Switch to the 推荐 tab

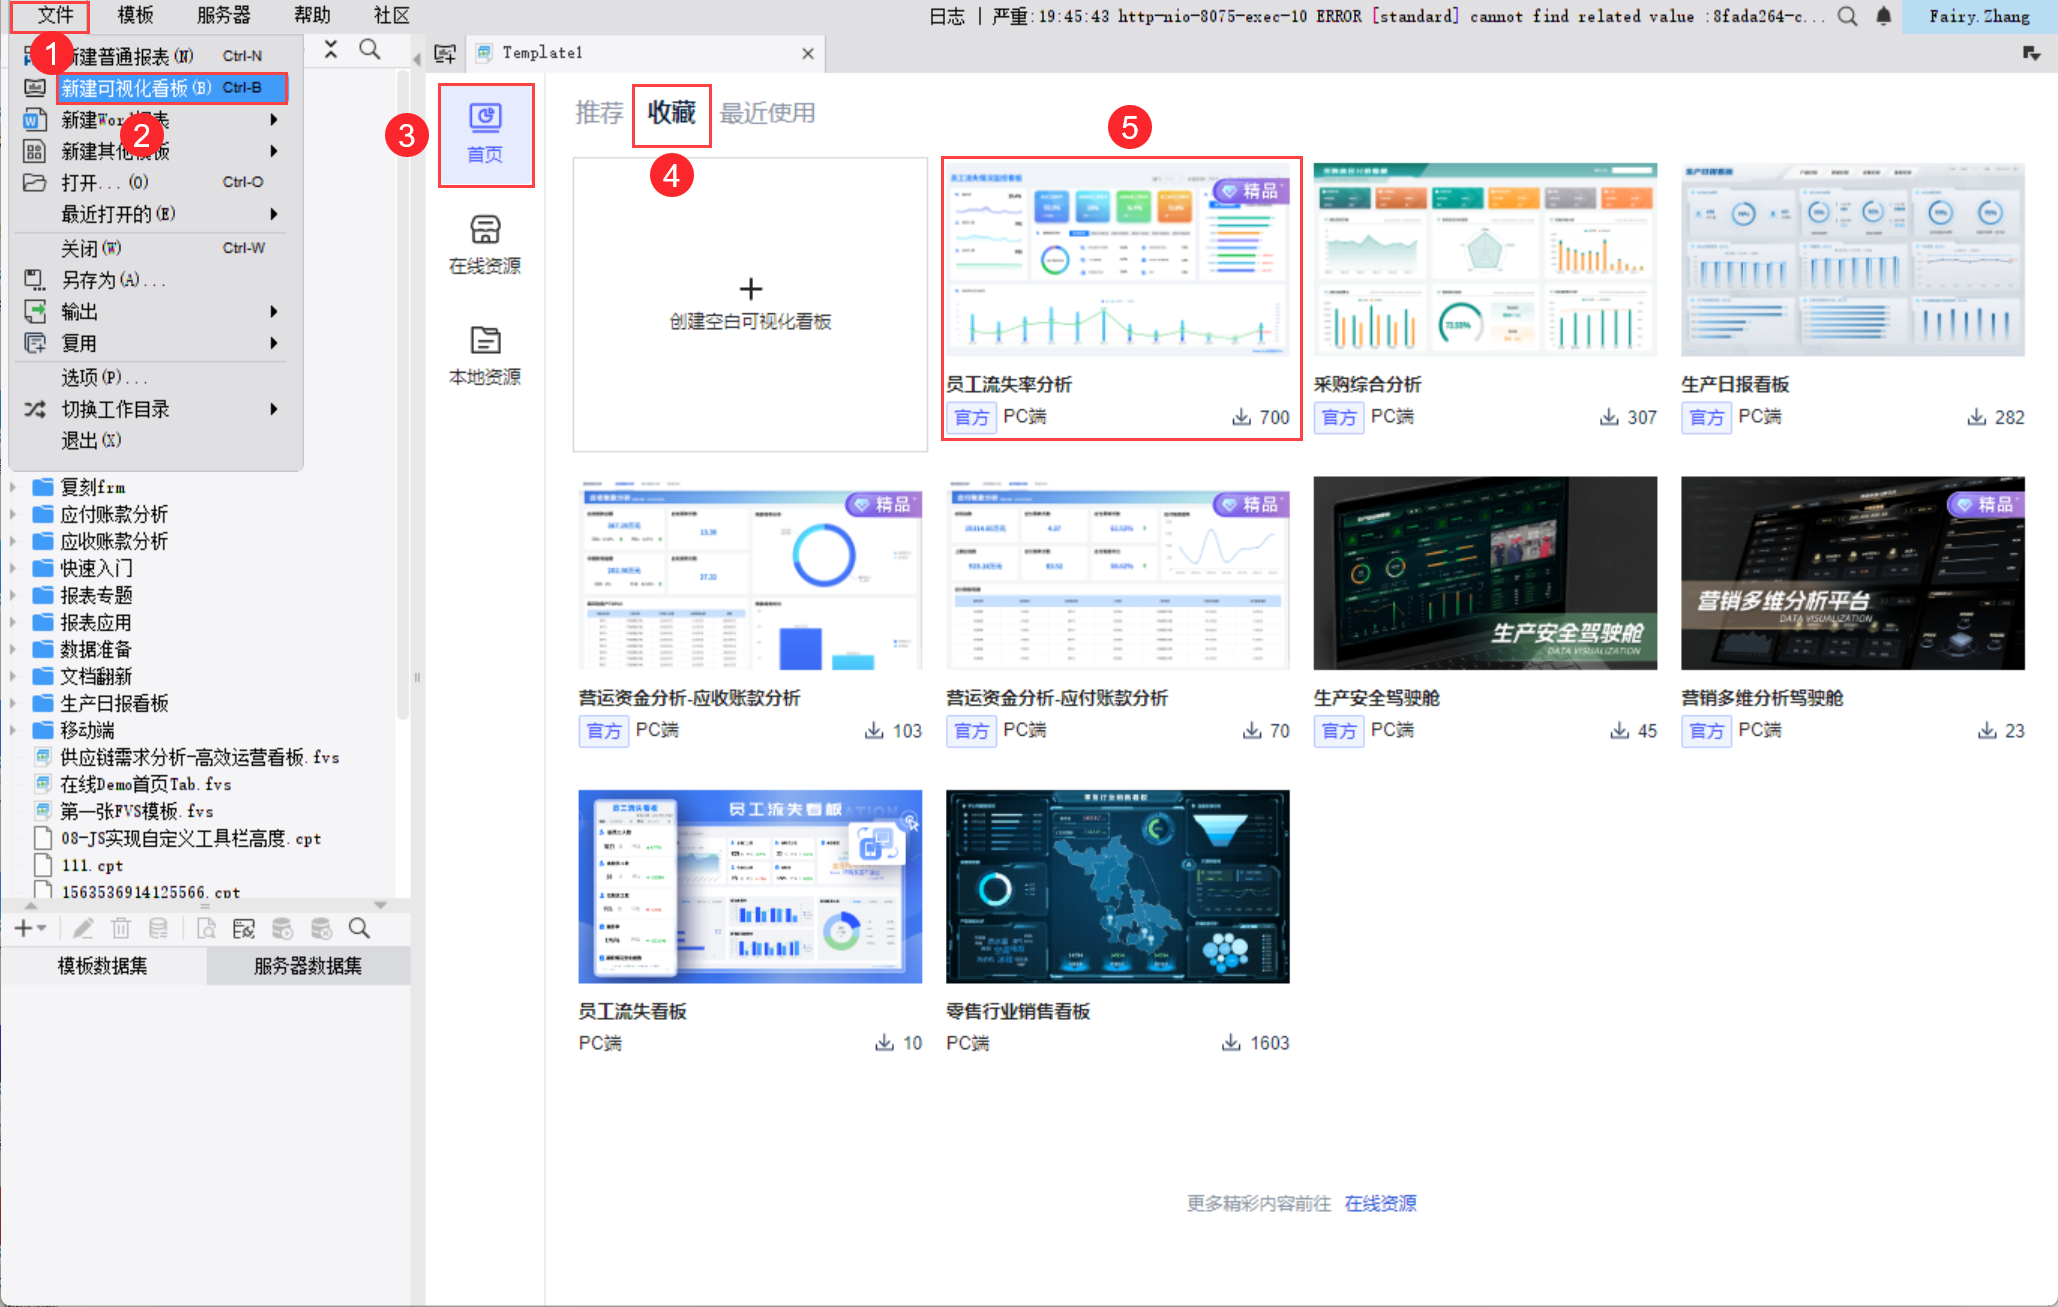[599, 113]
